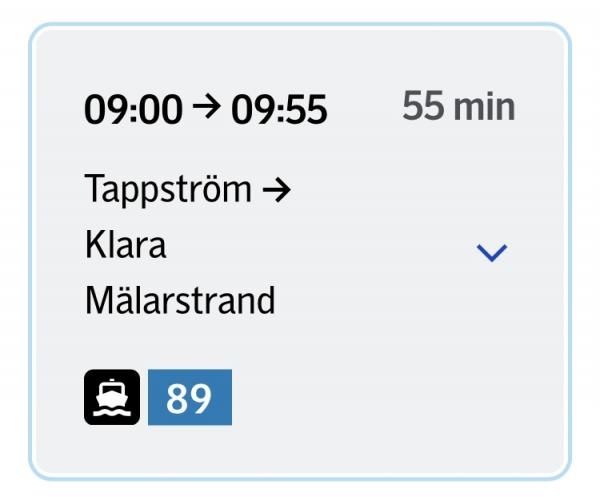600x500 pixels.
Task: Click the white waves under the boat icon
Action: click(x=112, y=412)
